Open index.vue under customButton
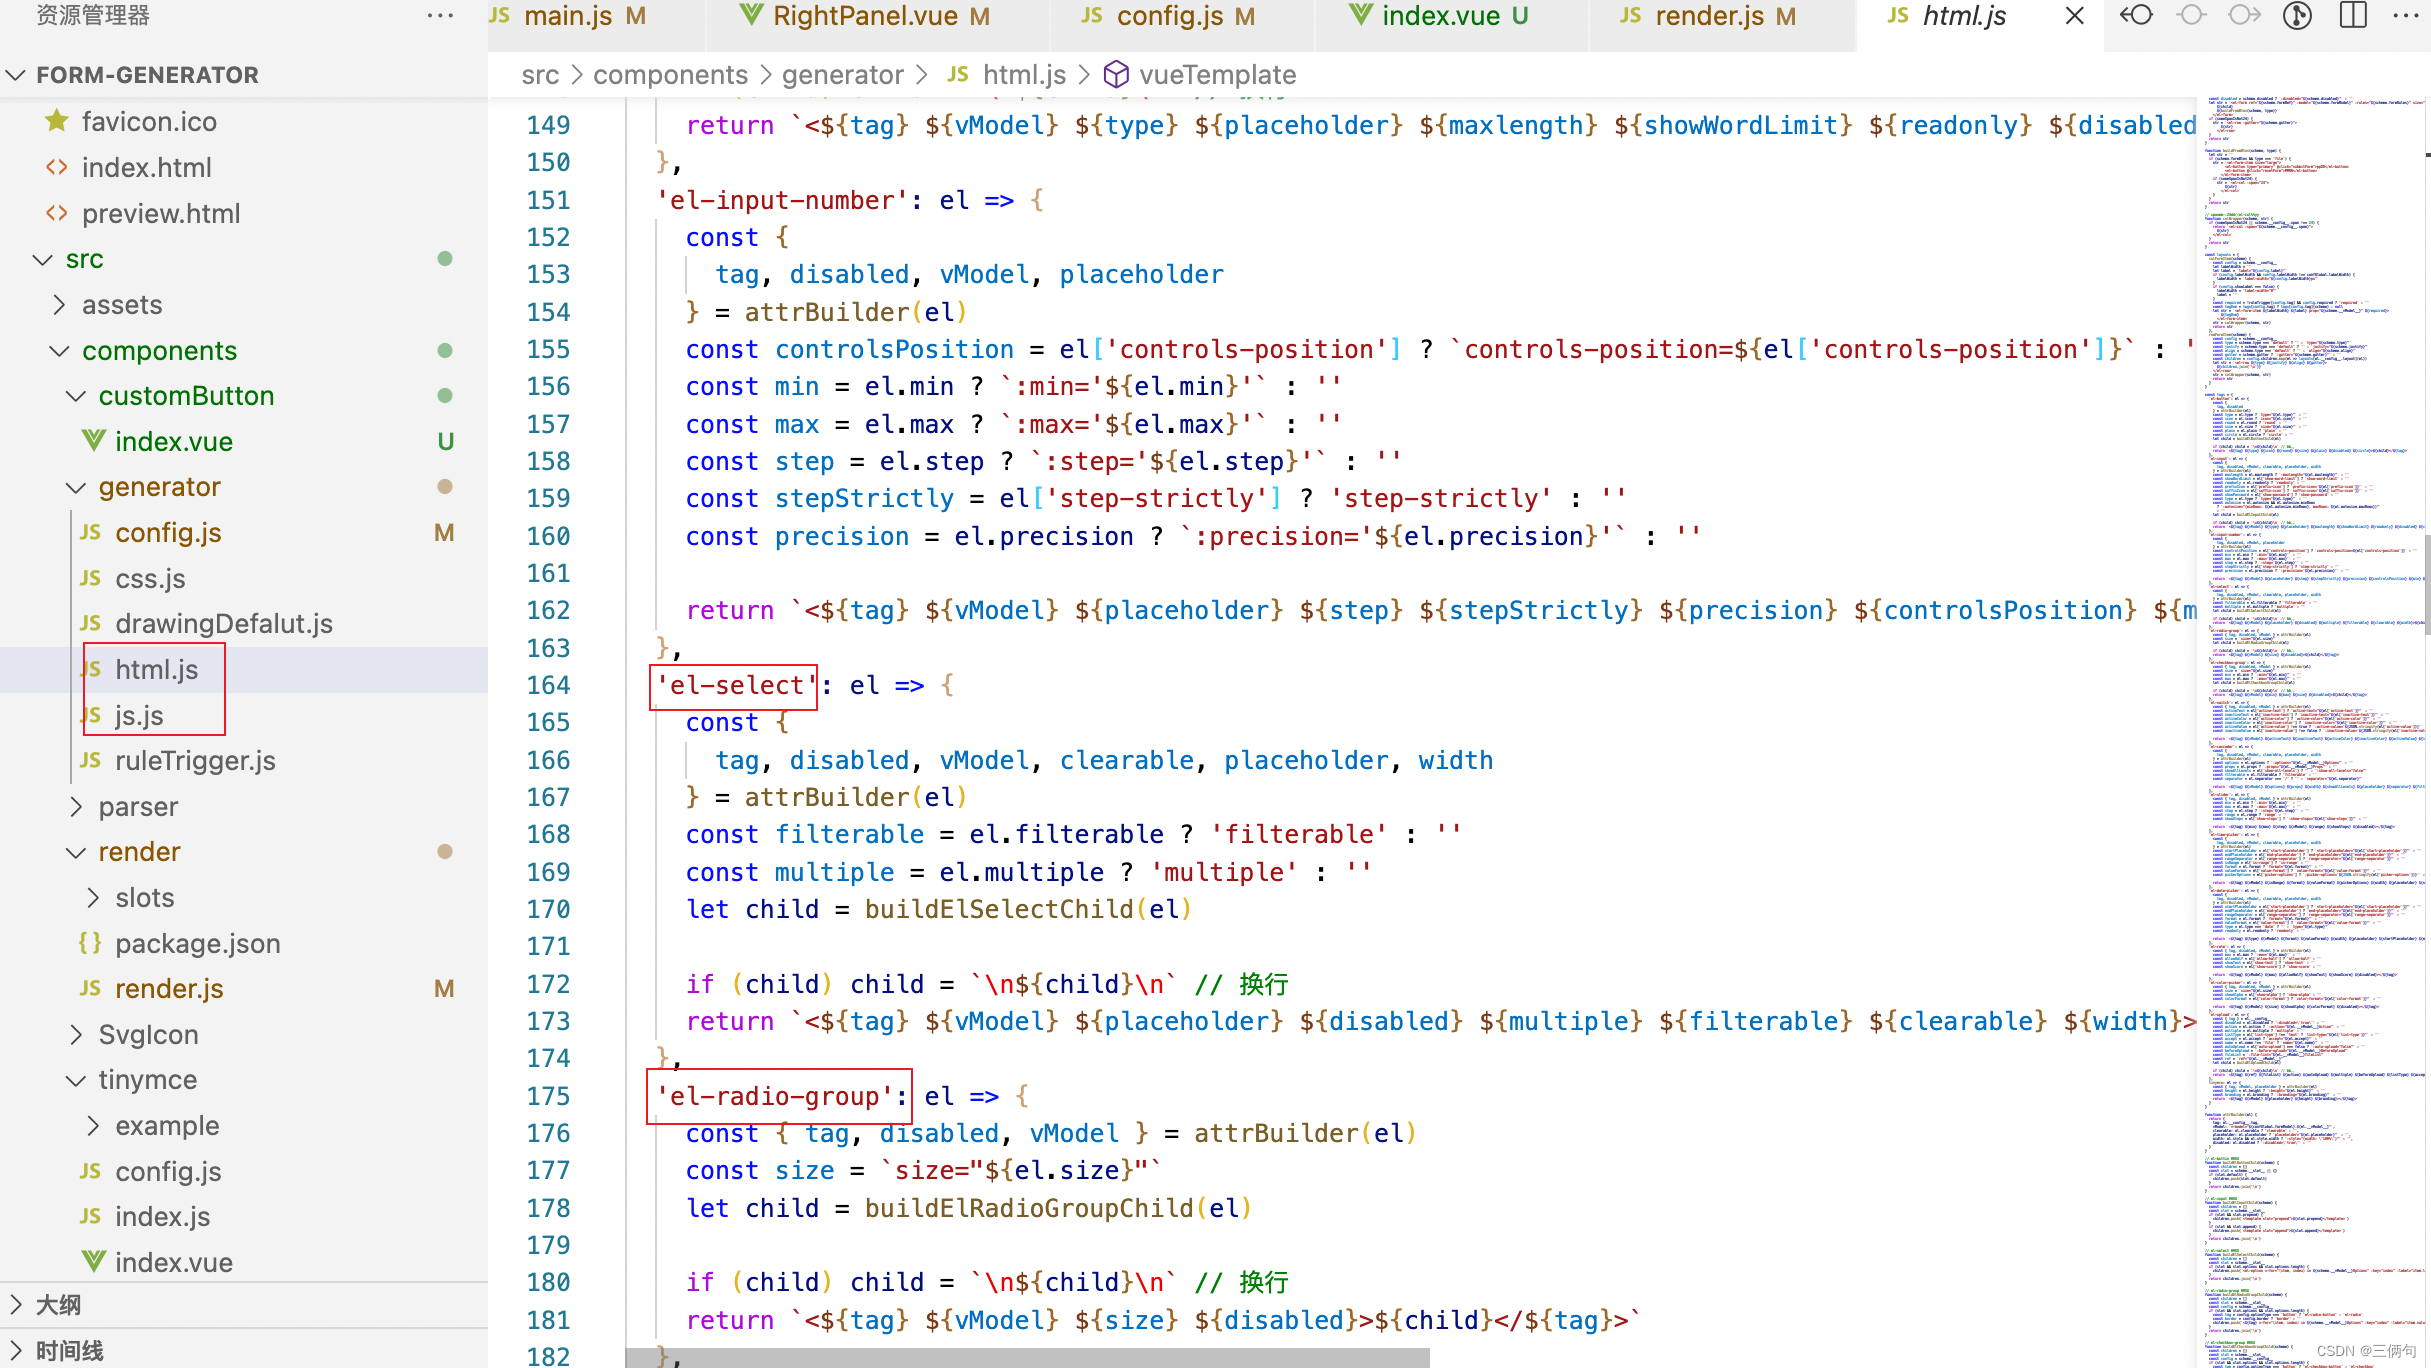Viewport: 2431px width, 1368px height. 173,442
